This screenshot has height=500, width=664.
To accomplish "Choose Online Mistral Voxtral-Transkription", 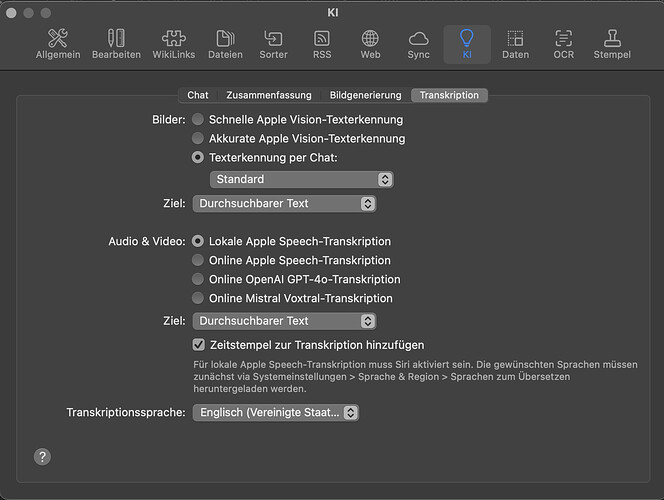I will click(198, 298).
